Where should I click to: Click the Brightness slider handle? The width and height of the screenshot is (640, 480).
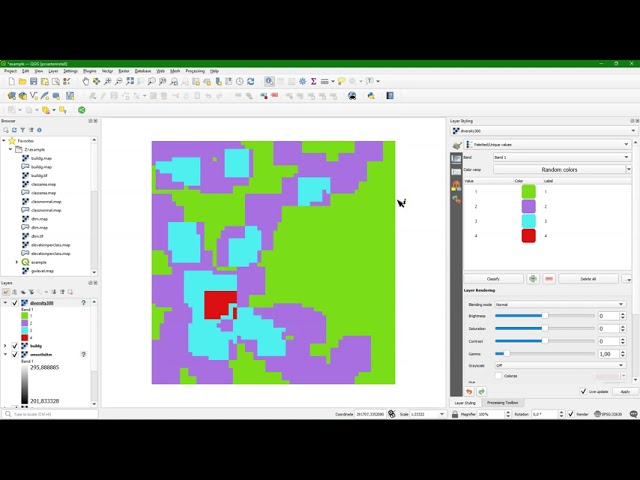click(x=545, y=316)
